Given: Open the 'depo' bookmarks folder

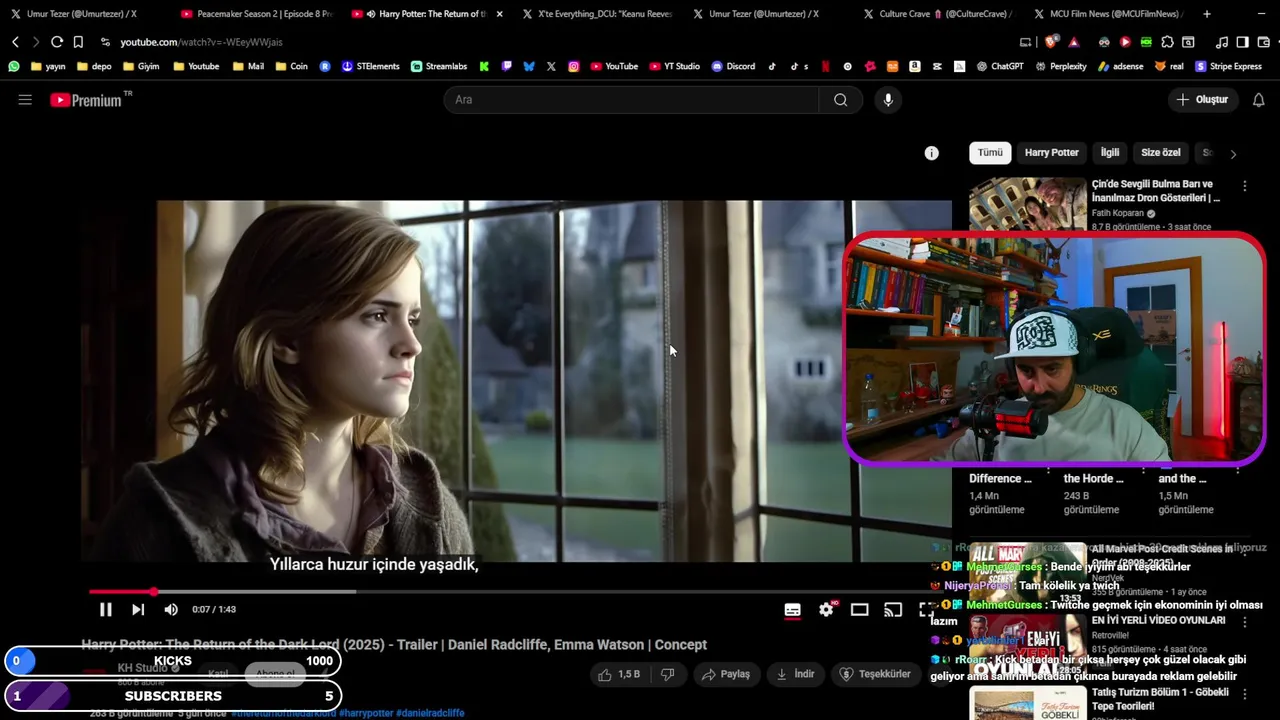Looking at the screenshot, I should coord(93,66).
